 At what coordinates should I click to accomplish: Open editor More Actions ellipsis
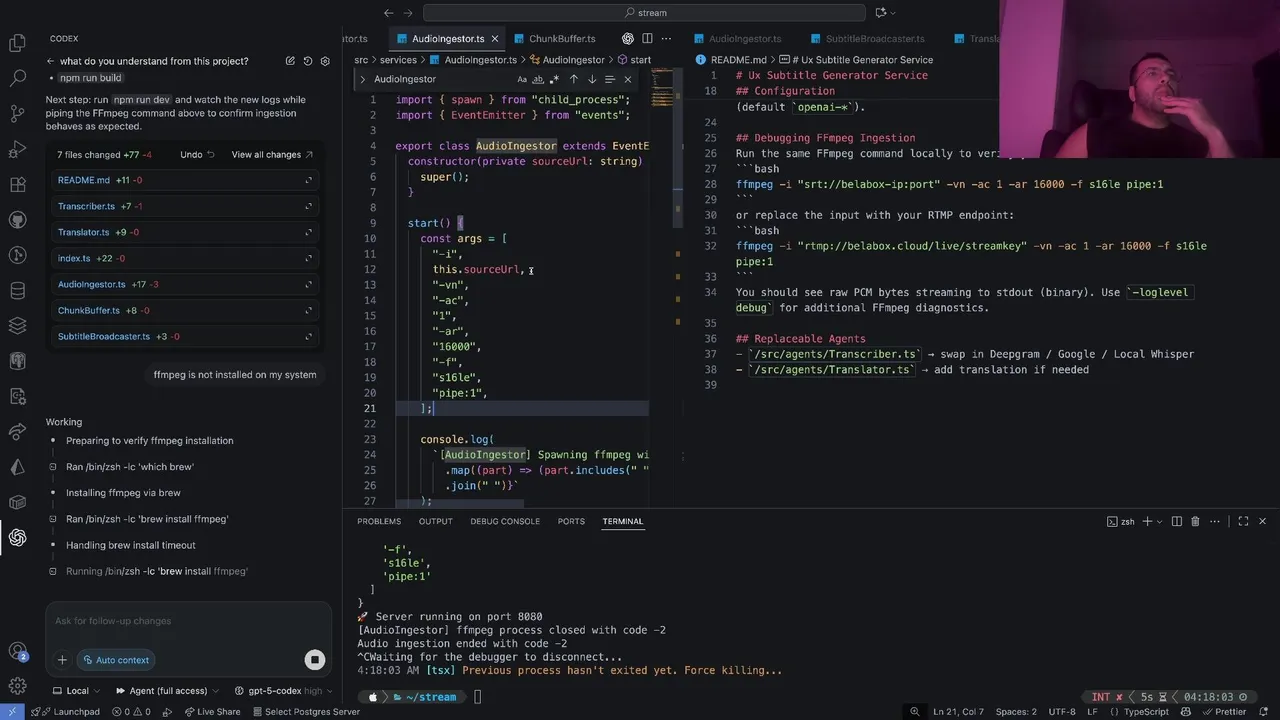(x=668, y=39)
